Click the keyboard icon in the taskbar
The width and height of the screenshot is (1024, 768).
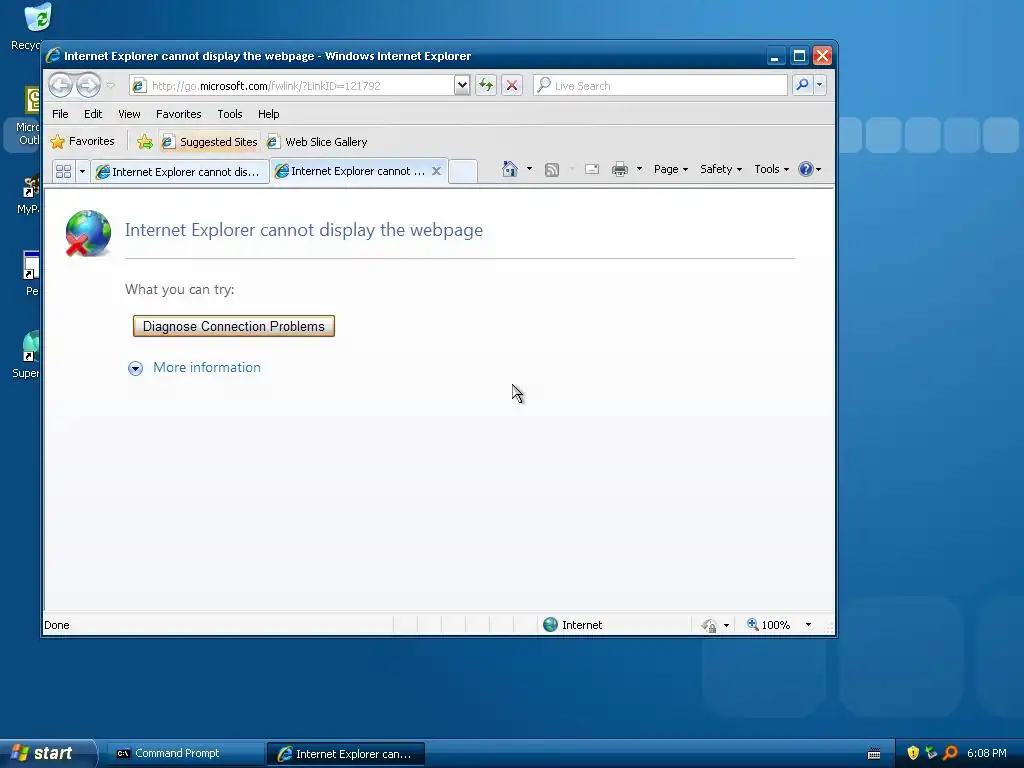[x=874, y=754]
